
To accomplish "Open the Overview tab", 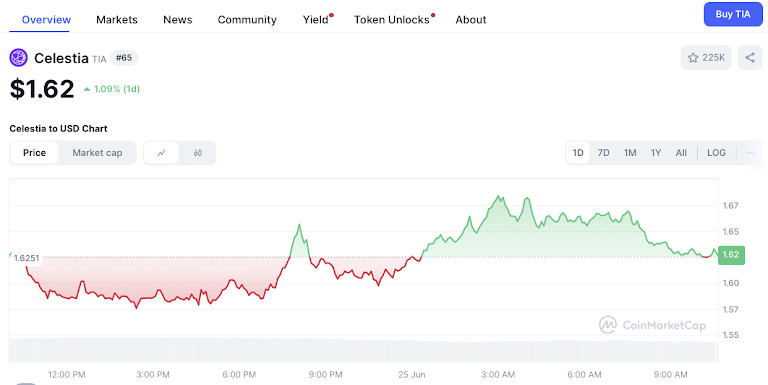I will coord(46,20).
